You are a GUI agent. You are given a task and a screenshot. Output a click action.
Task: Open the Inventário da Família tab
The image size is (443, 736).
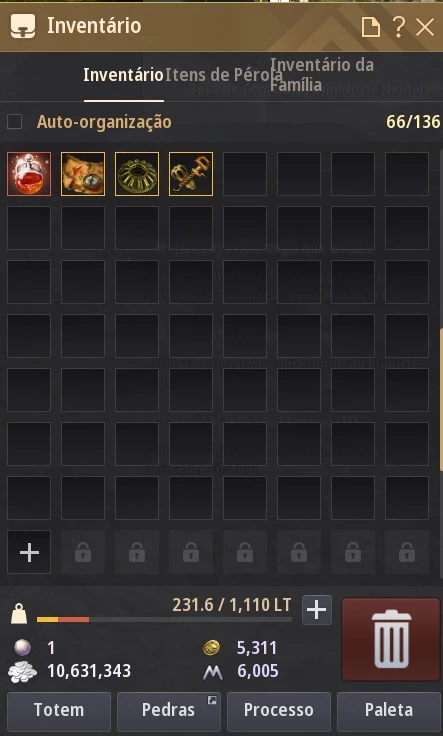[x=322, y=75]
